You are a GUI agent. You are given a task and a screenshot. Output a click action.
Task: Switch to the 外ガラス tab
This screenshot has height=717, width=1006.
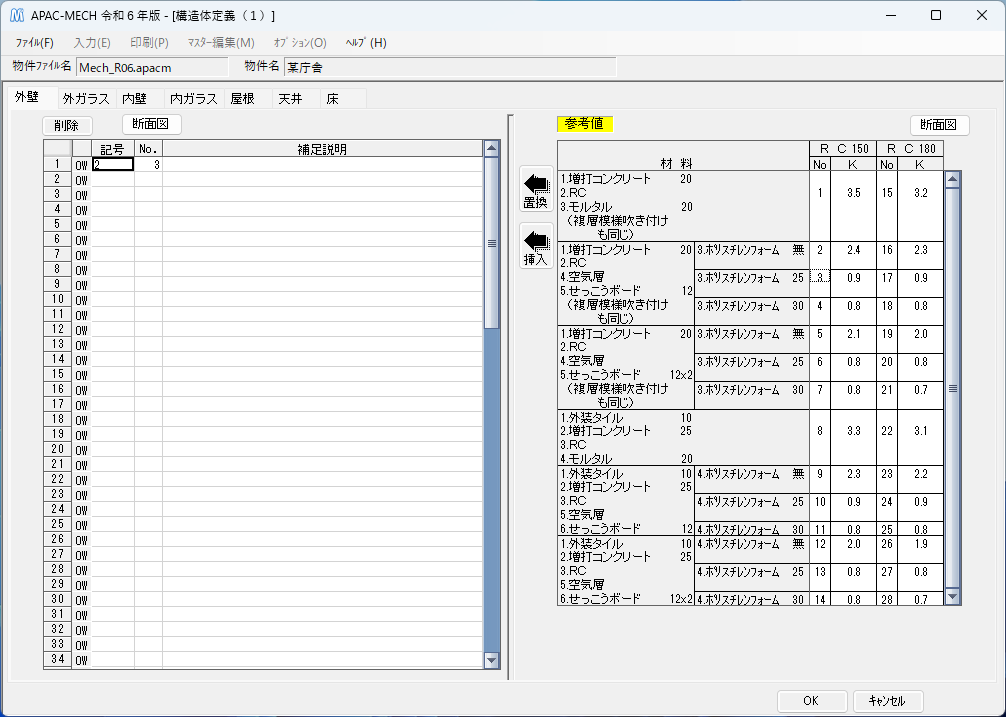(x=86, y=99)
